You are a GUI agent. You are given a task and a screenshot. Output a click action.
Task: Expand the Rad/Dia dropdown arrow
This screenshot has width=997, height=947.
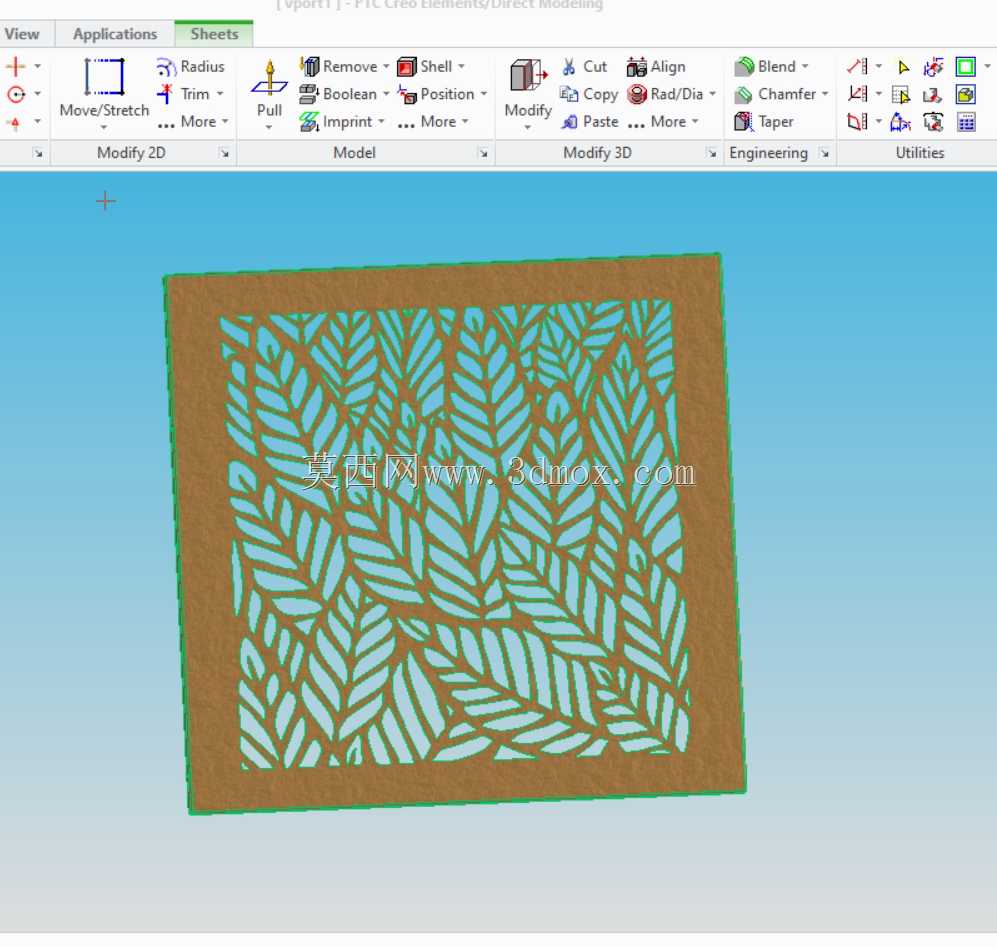[712, 94]
